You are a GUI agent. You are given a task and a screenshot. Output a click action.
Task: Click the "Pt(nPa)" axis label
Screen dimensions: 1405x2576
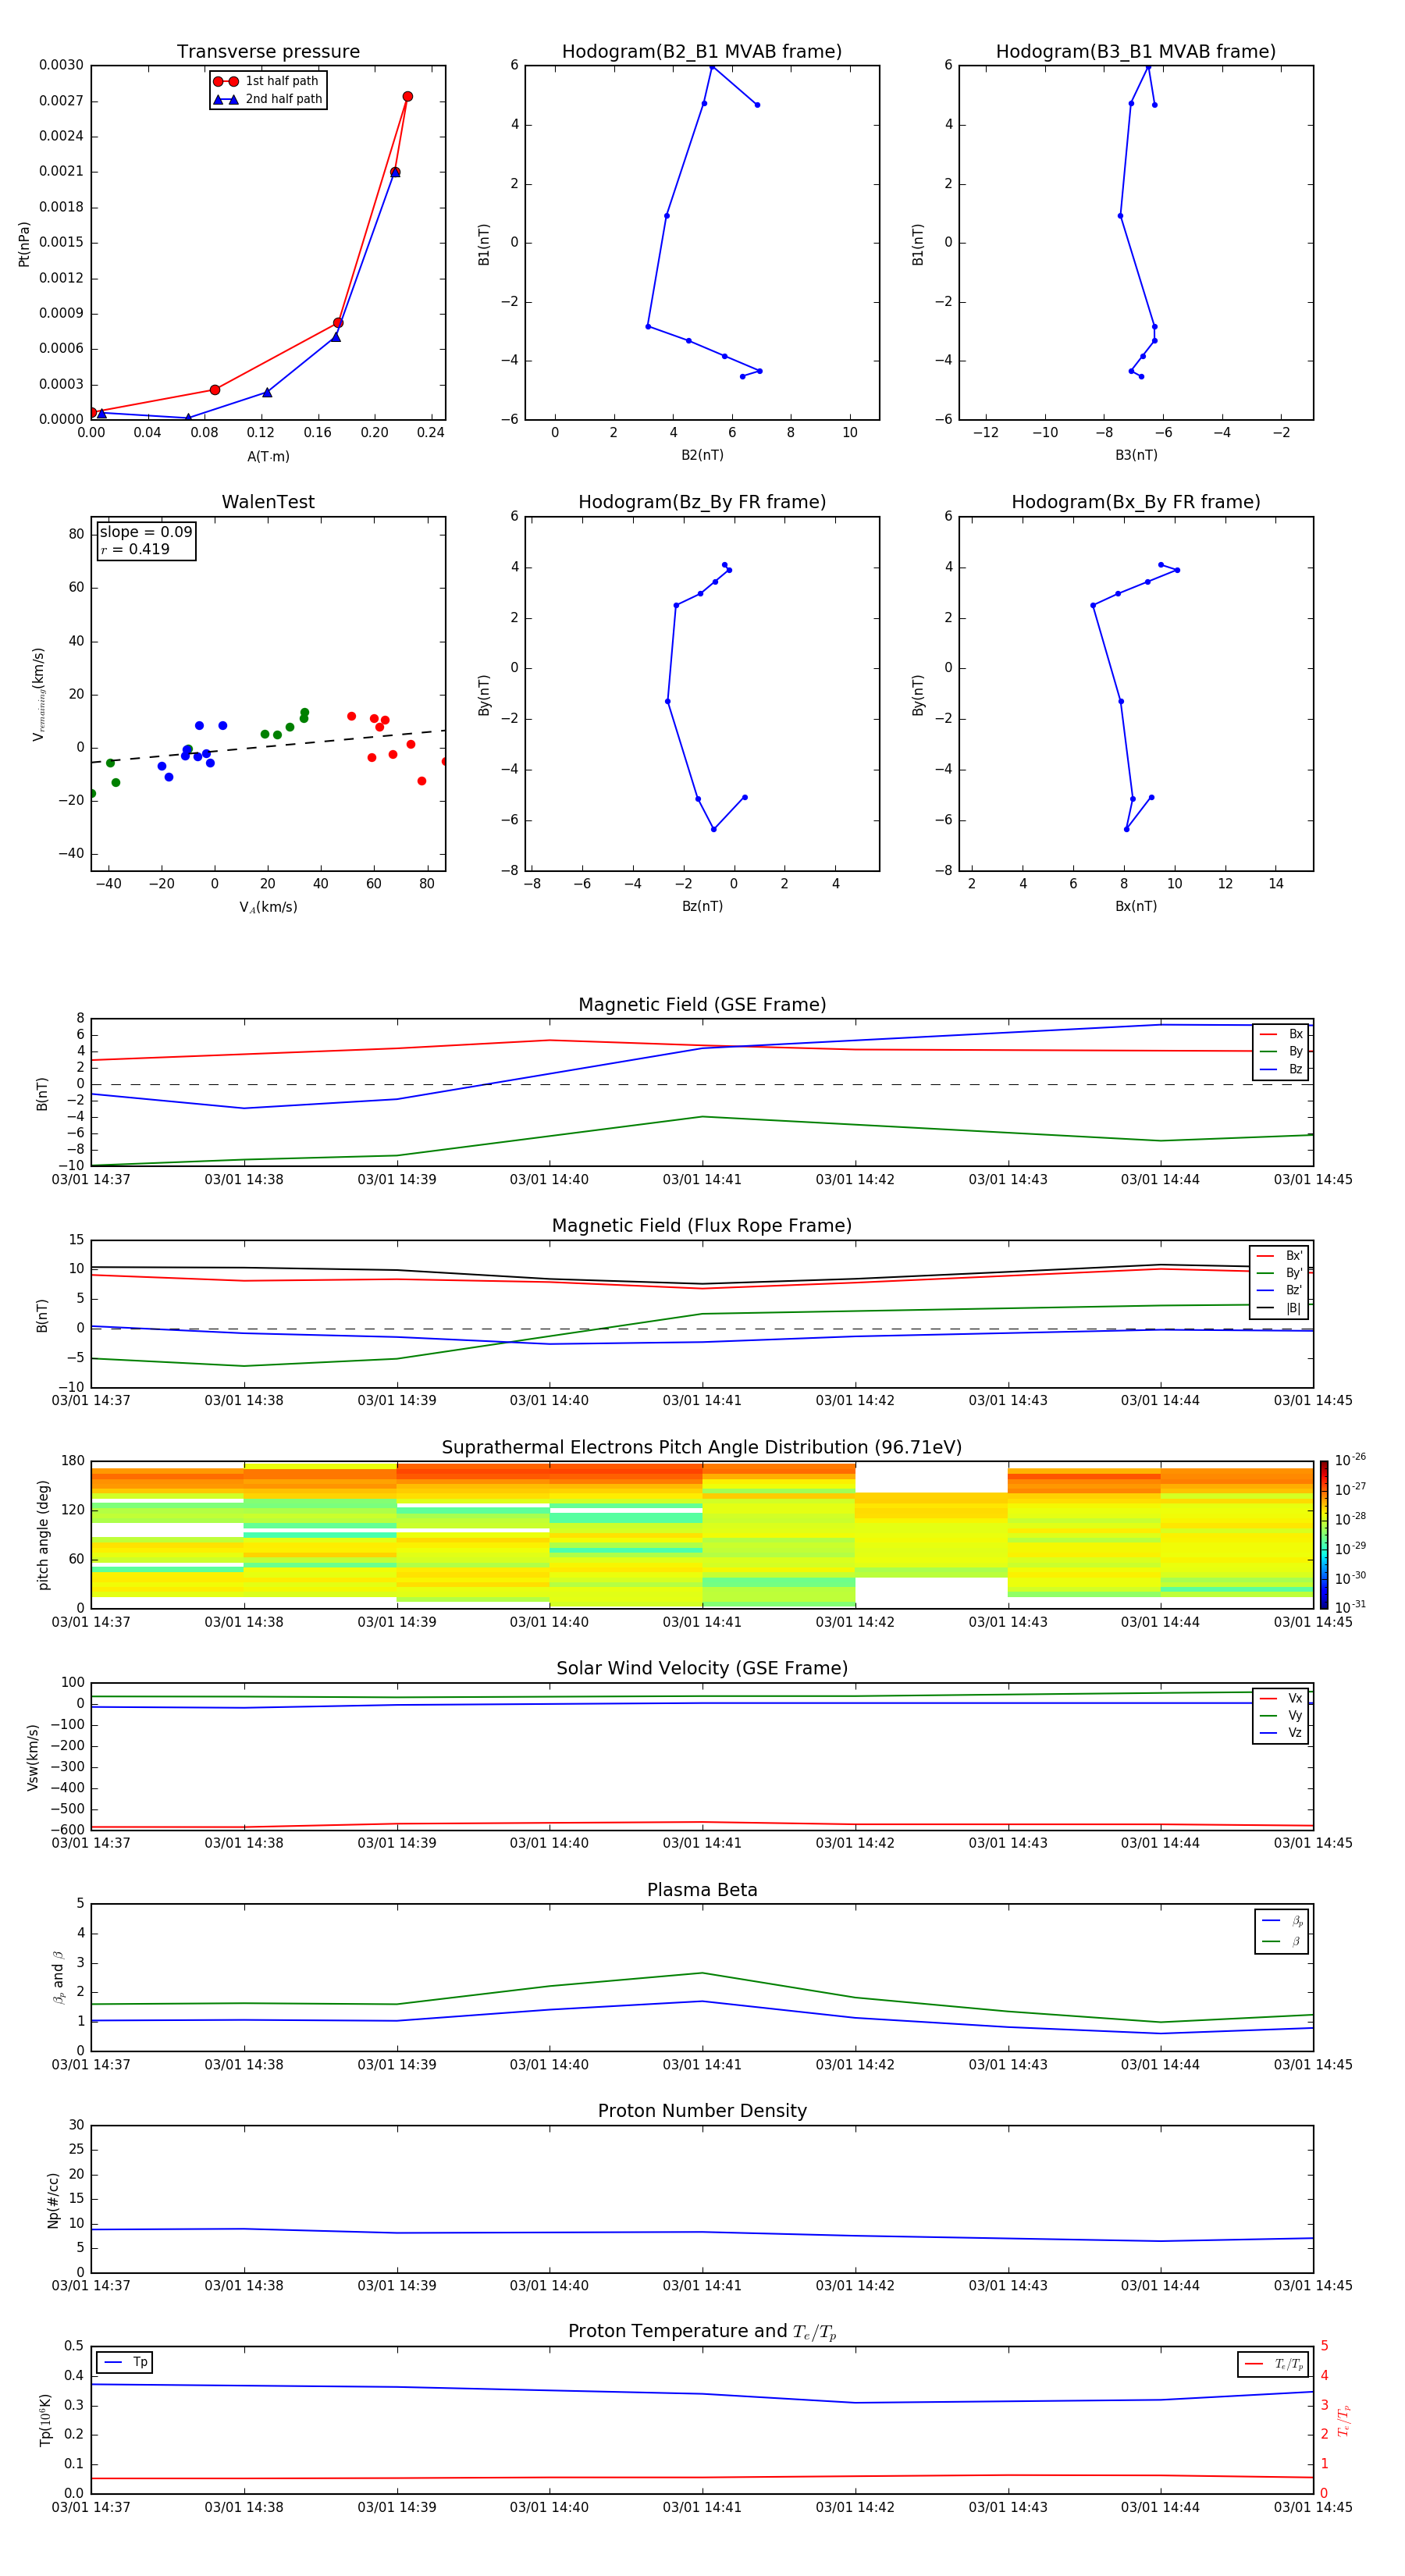24,244
